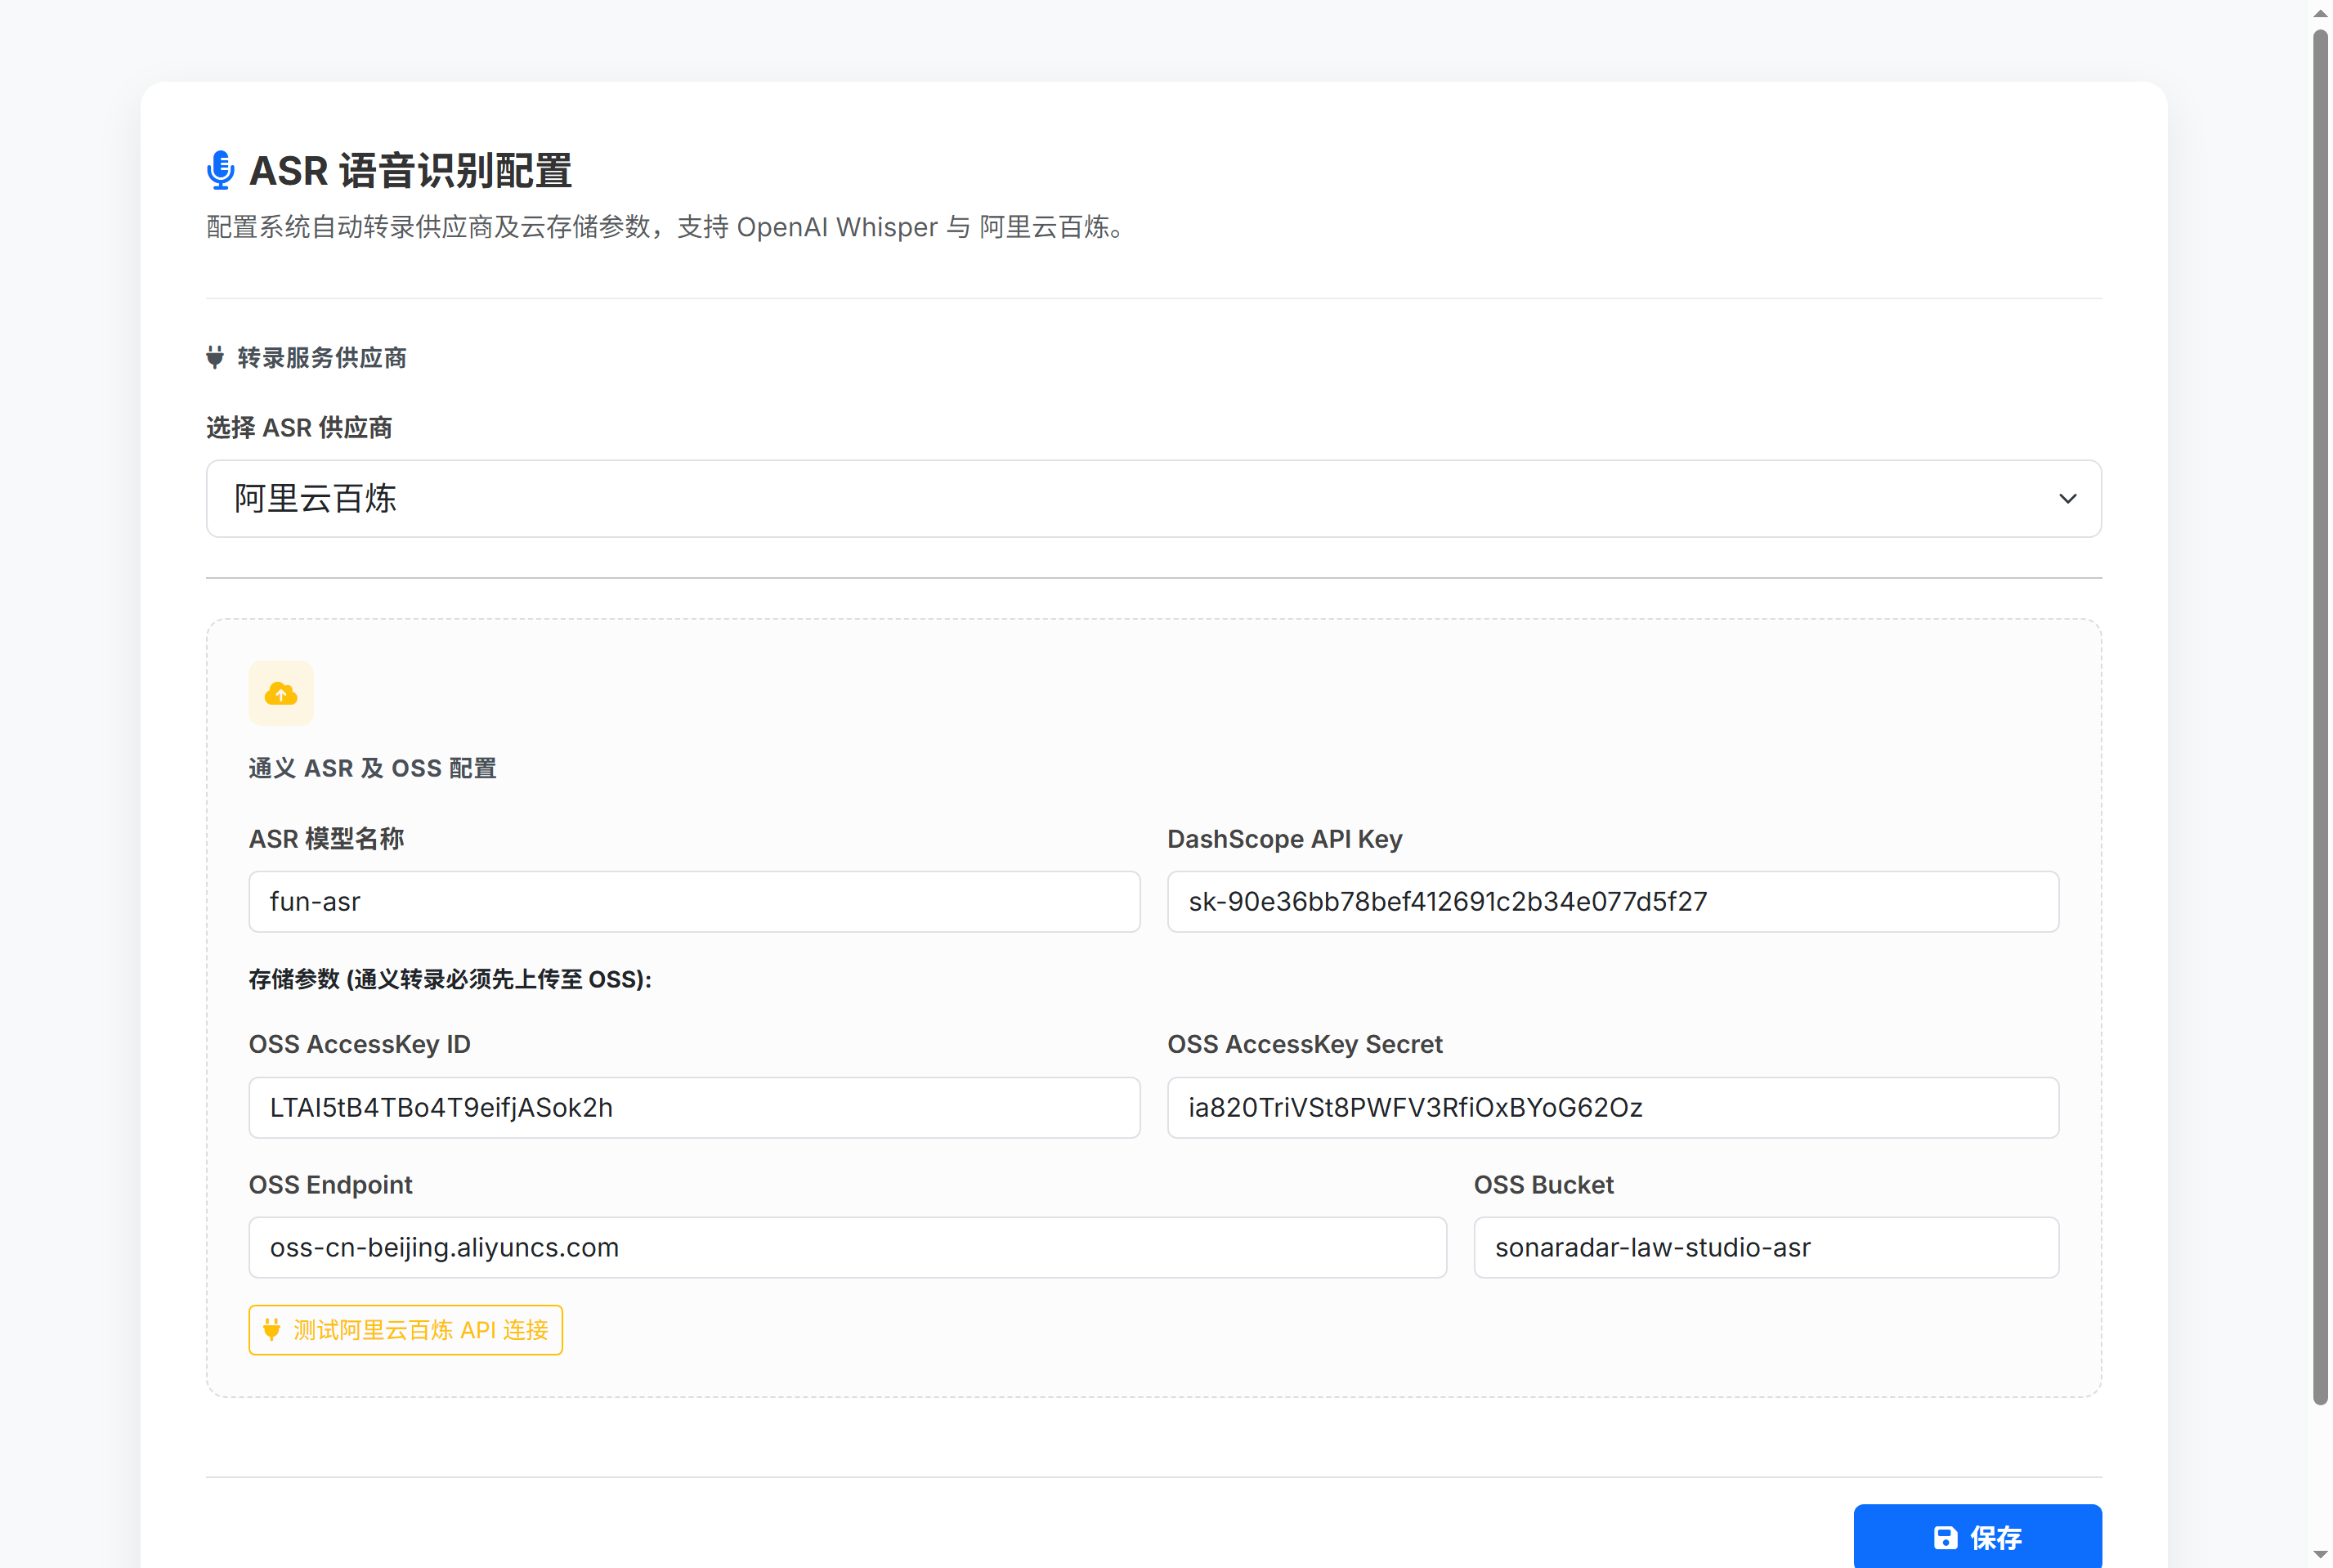Click the OSS AccessKey Secret input
The width and height of the screenshot is (2333, 1568).
pyautogui.click(x=1612, y=1107)
